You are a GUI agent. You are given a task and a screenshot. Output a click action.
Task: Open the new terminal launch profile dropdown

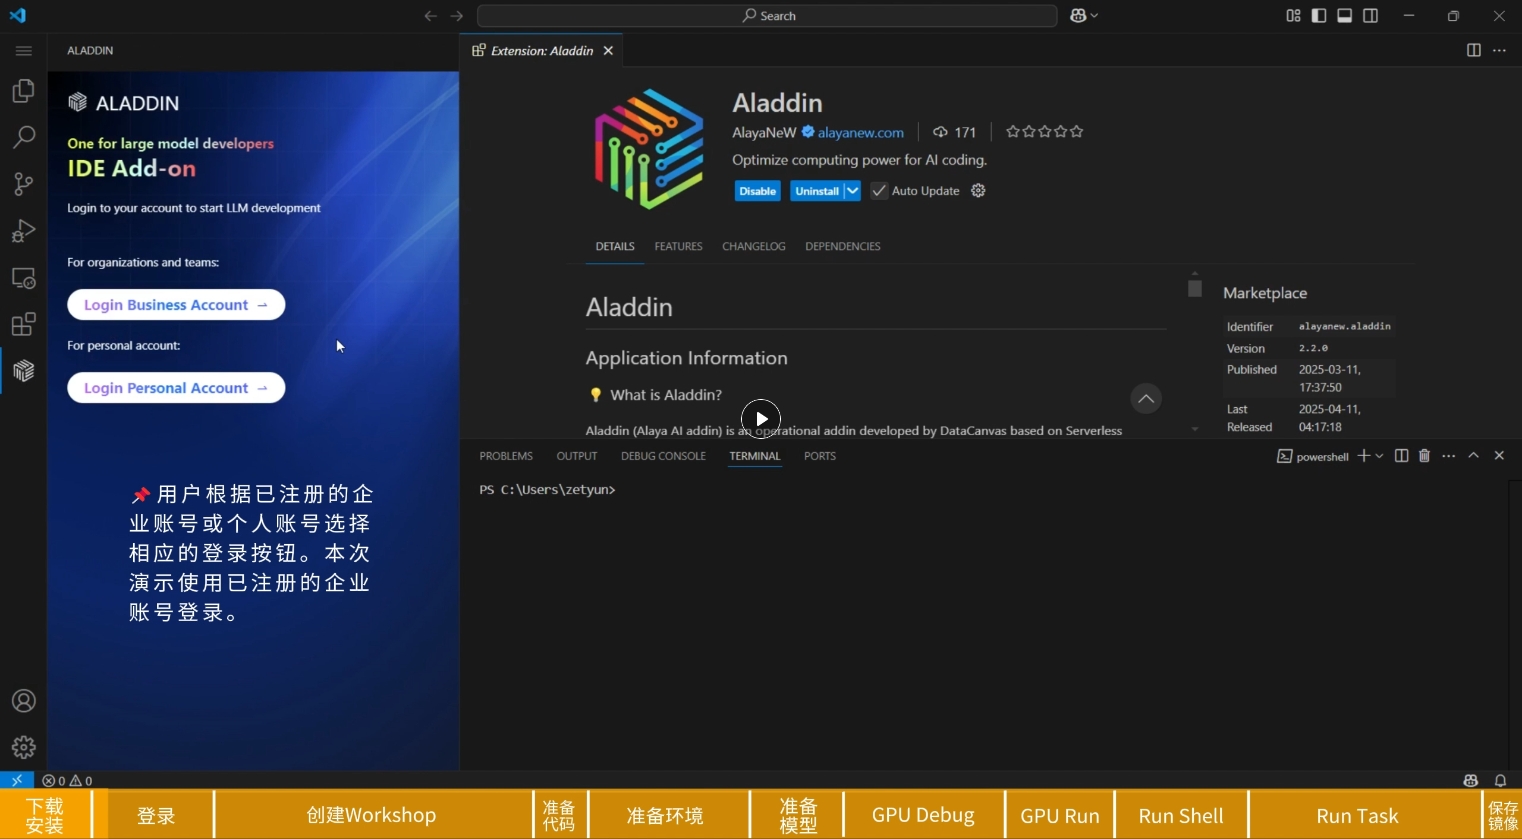point(1380,456)
